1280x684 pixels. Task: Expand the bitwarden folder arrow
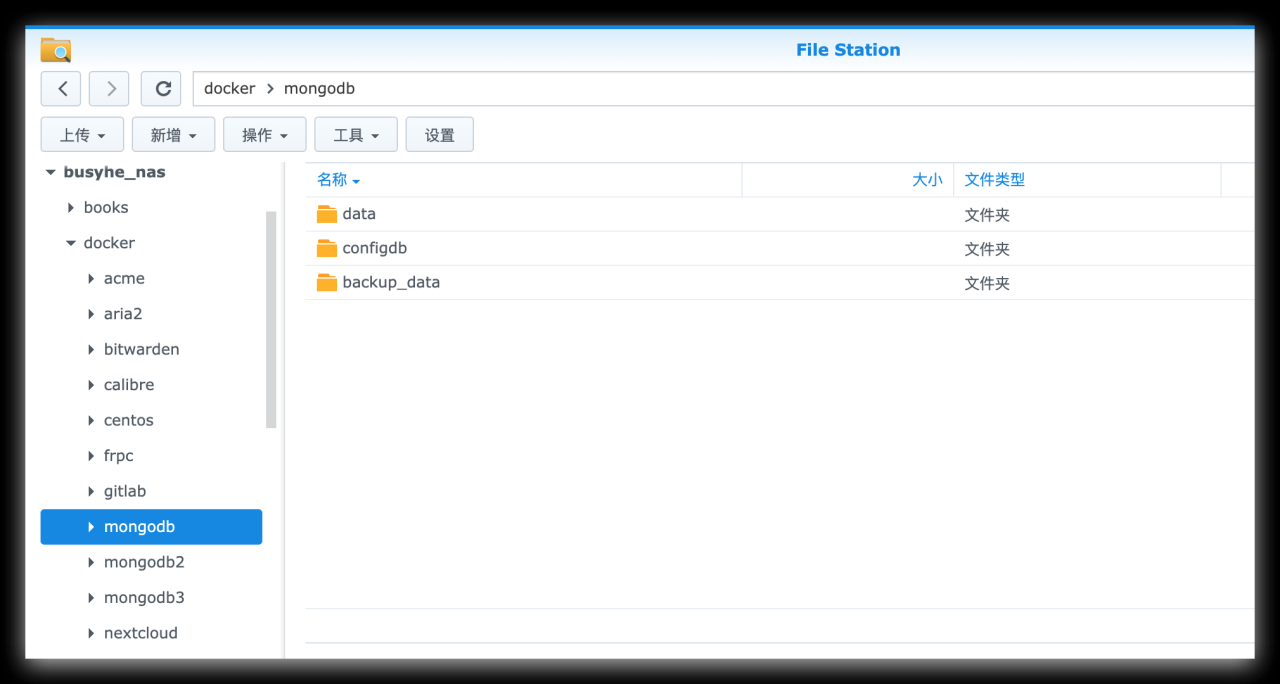91,350
